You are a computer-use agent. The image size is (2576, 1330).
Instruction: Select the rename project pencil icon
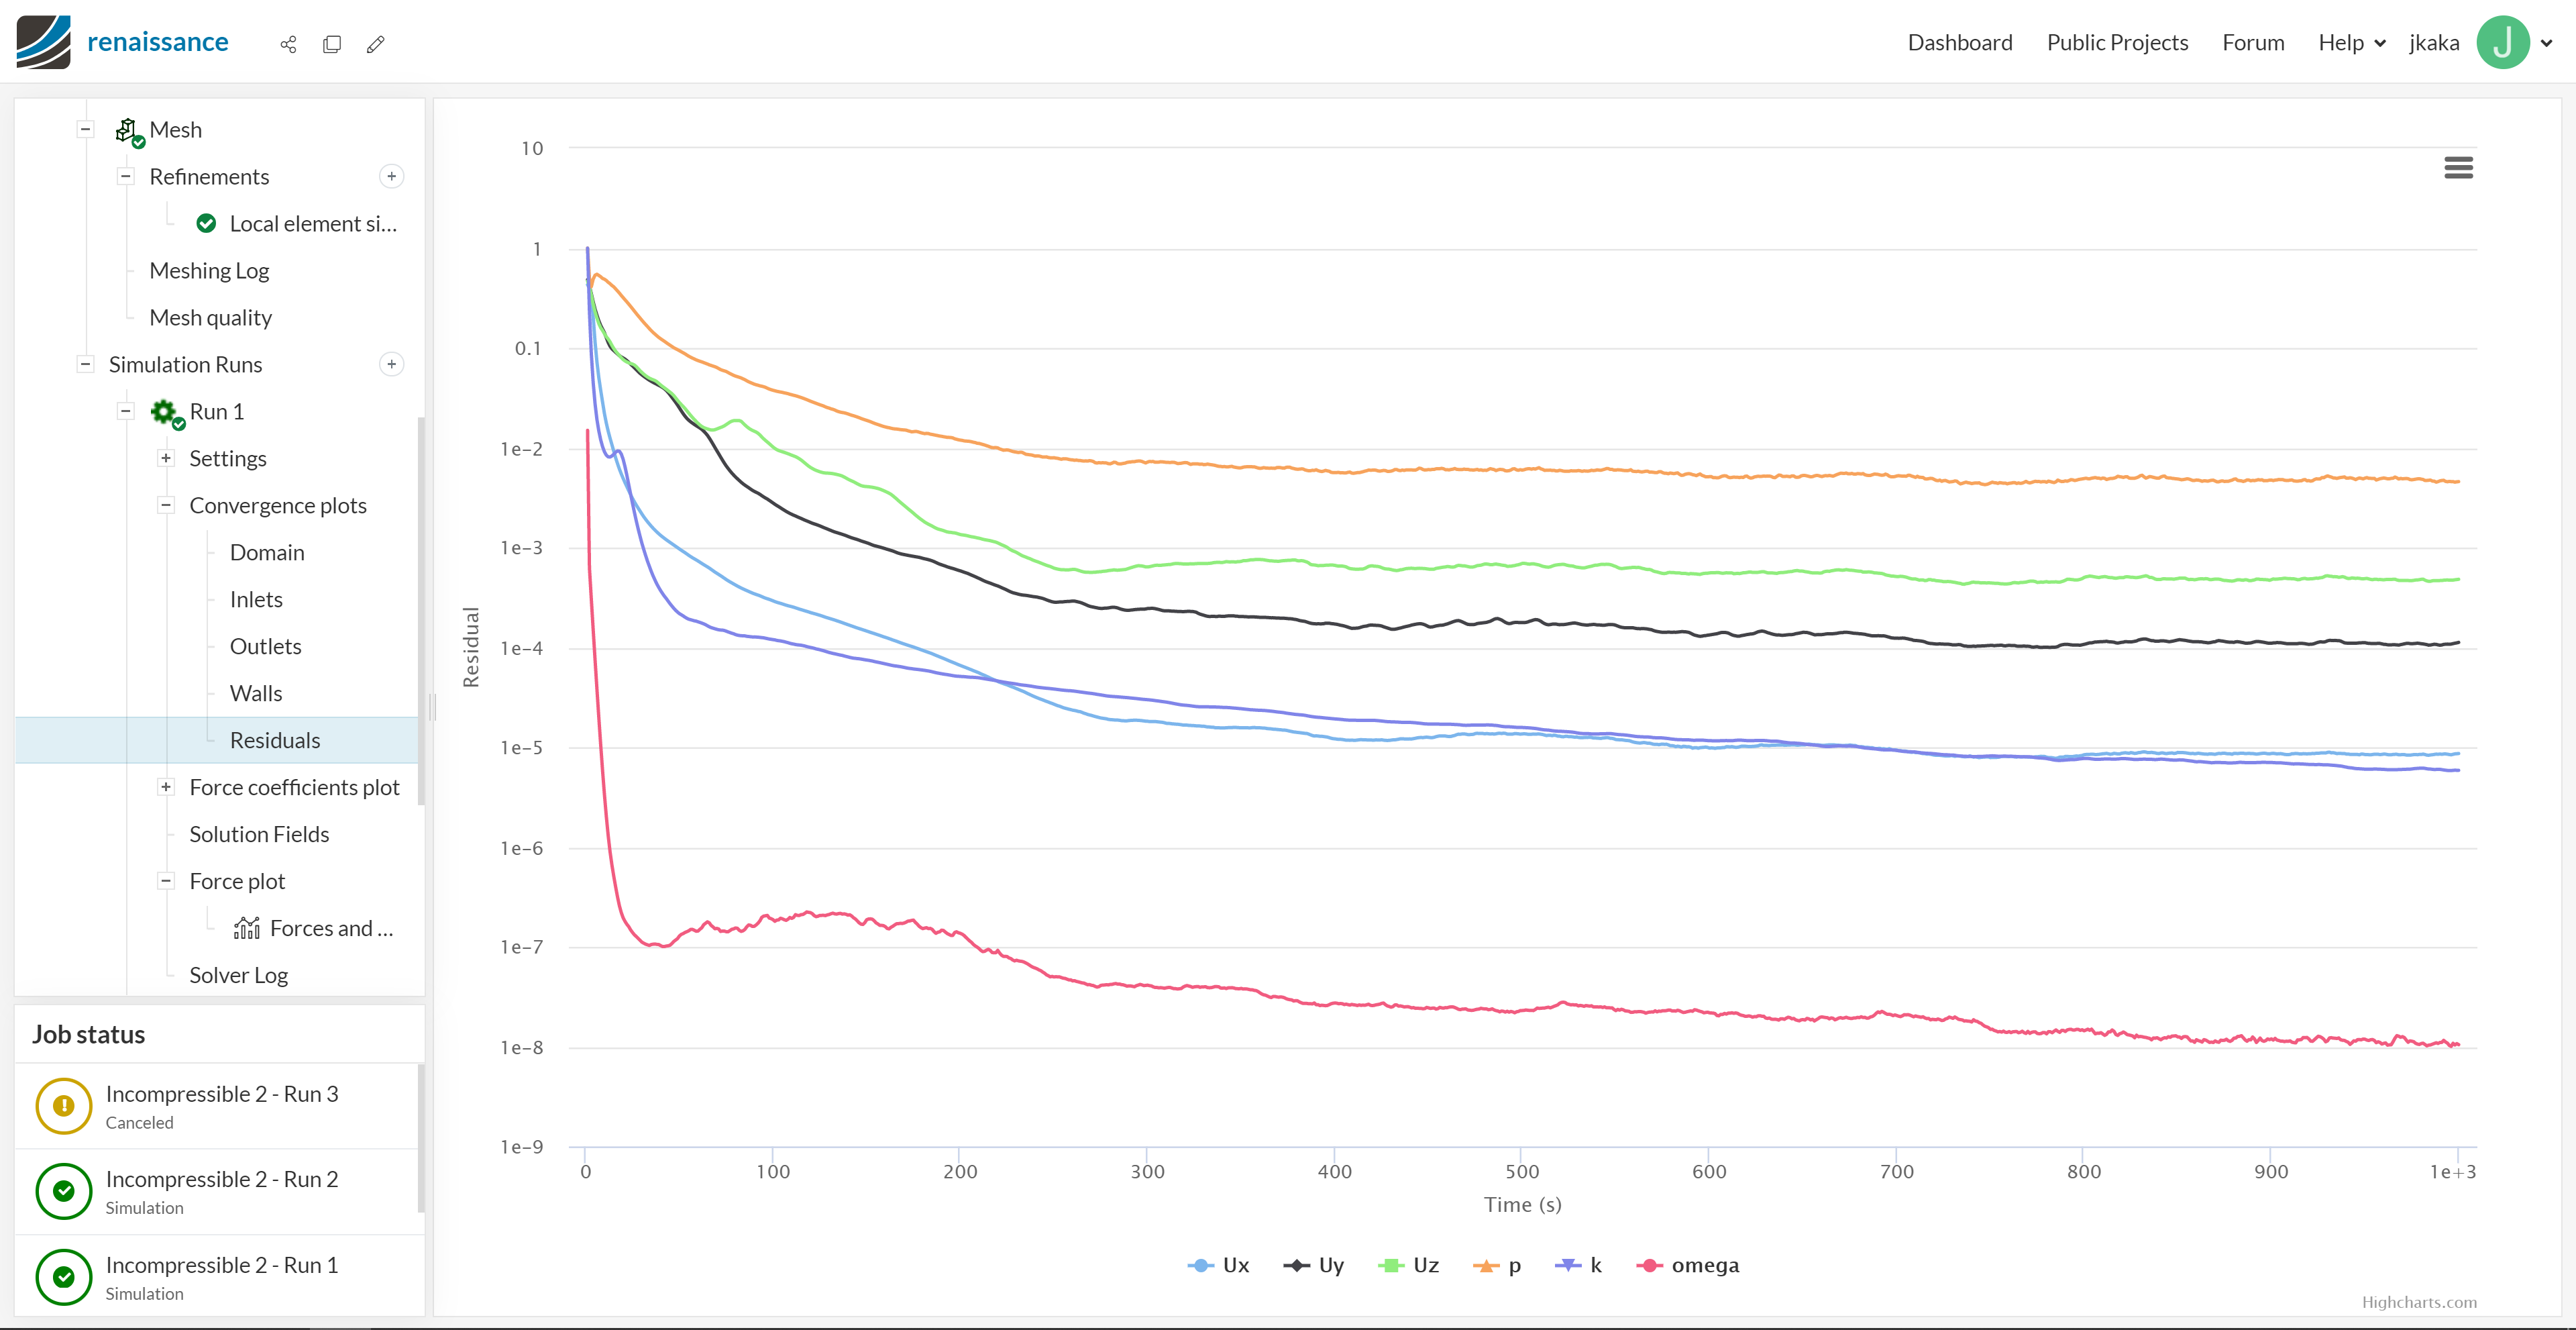(x=376, y=44)
